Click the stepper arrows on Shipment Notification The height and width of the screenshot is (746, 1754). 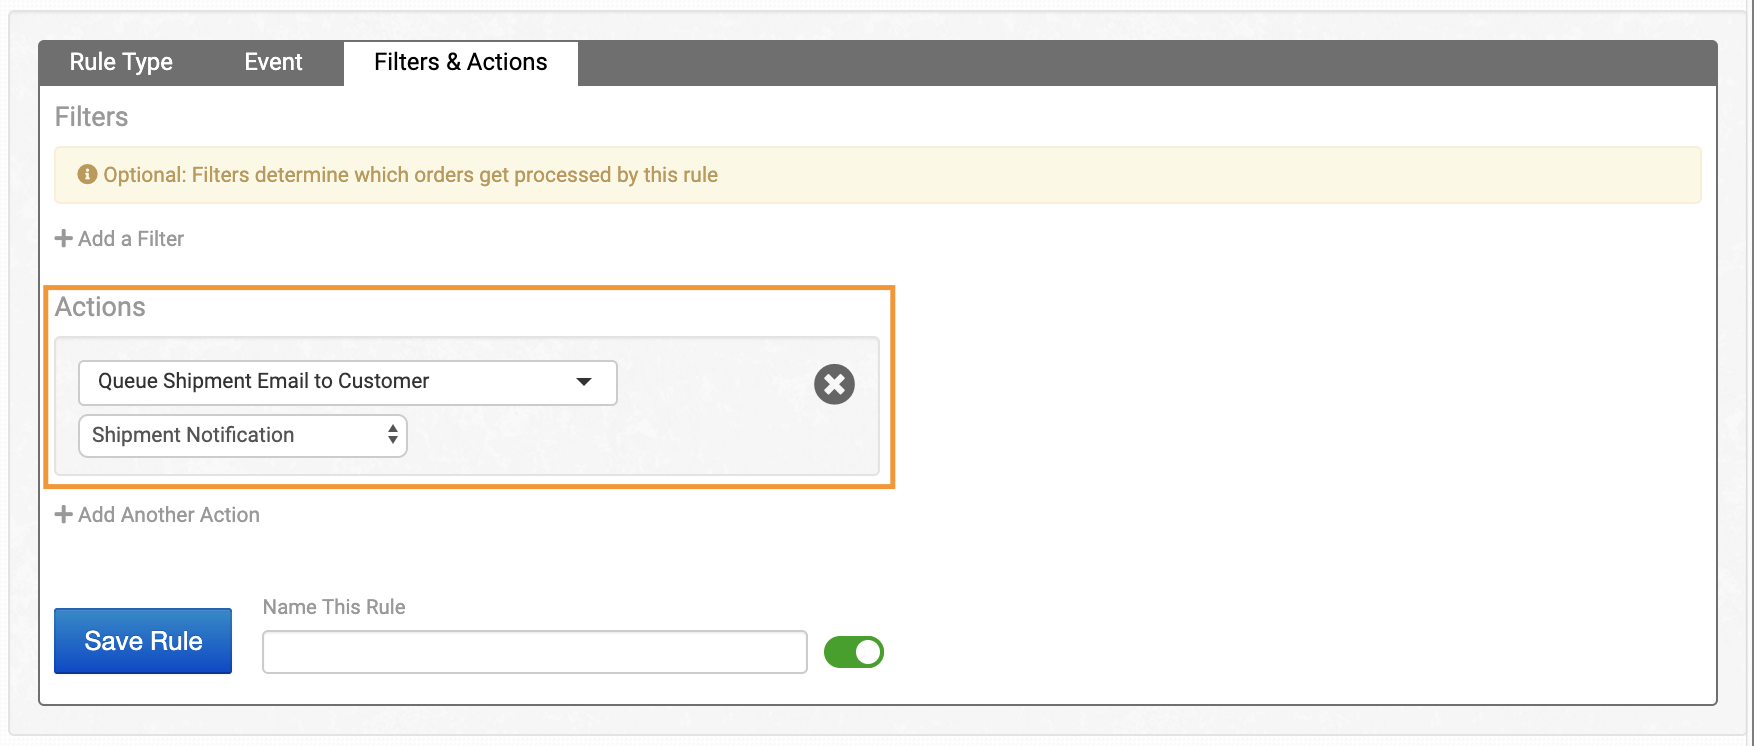click(392, 435)
